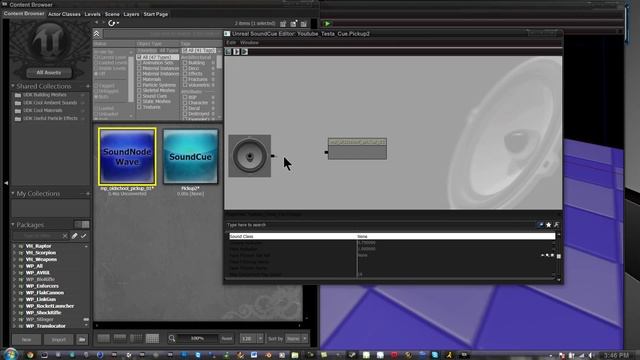Open the Window menu in SoundCue Editor
The image size is (640, 360).
click(249, 42)
